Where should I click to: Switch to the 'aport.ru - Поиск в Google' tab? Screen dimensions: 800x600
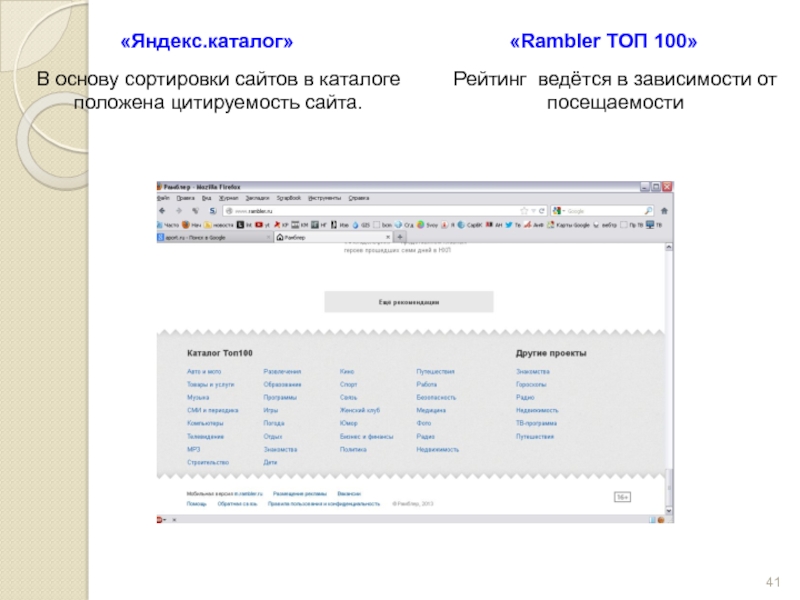(x=213, y=237)
